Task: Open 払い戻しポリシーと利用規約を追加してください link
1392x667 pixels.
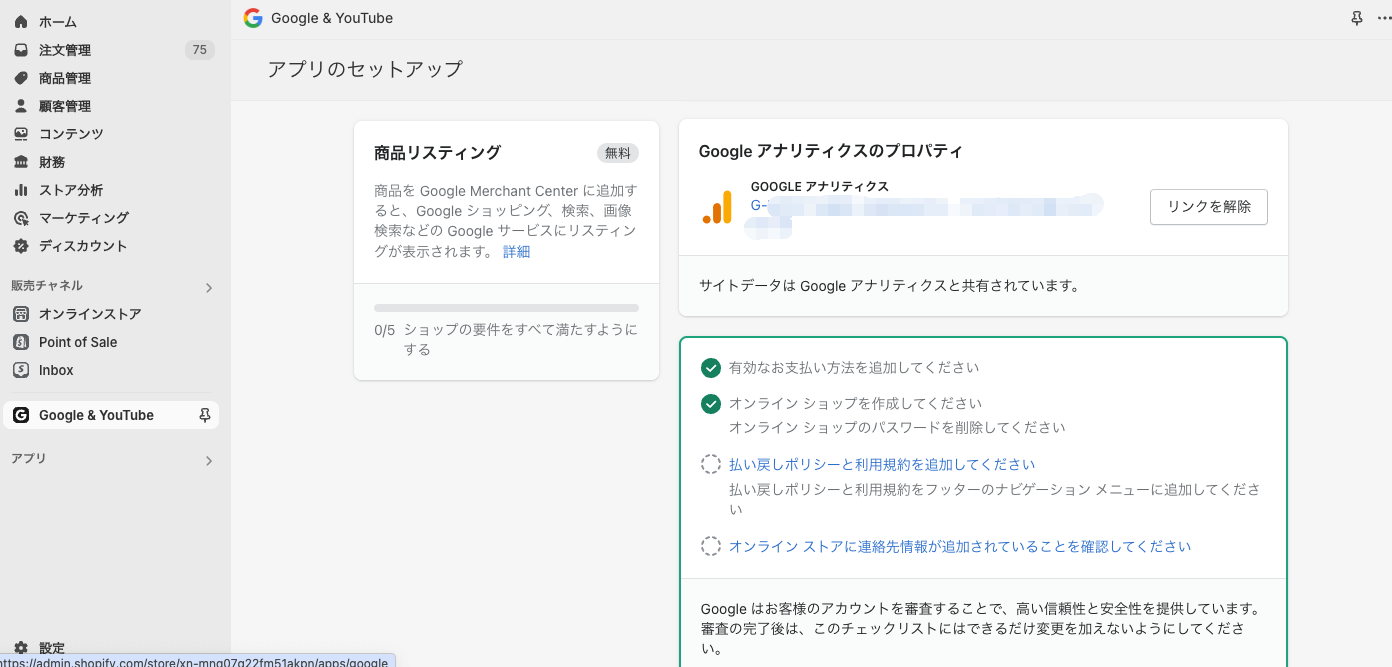Action: (882, 465)
